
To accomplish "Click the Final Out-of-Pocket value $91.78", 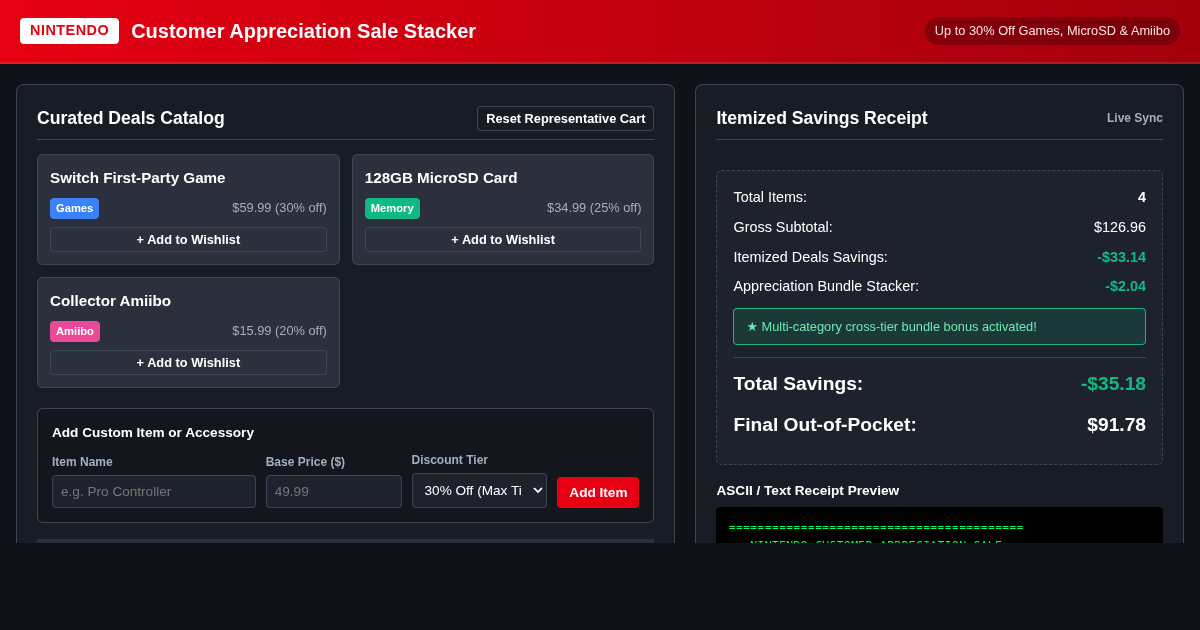I will (x=1116, y=425).
